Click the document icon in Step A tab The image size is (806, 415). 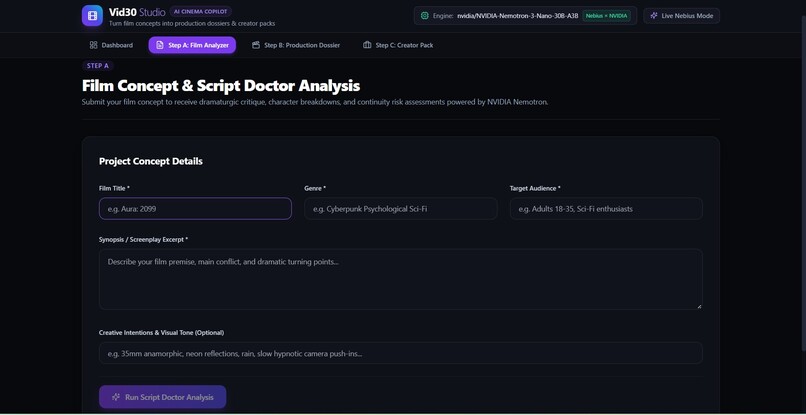pos(160,45)
